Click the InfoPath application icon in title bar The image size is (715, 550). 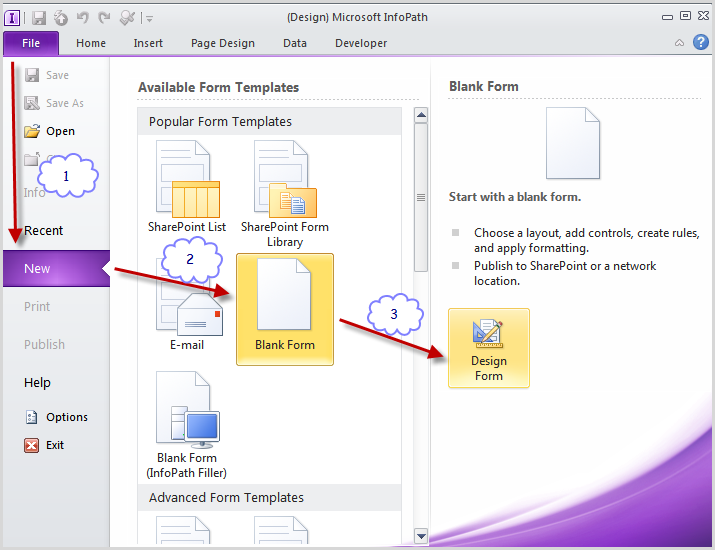click(12, 18)
